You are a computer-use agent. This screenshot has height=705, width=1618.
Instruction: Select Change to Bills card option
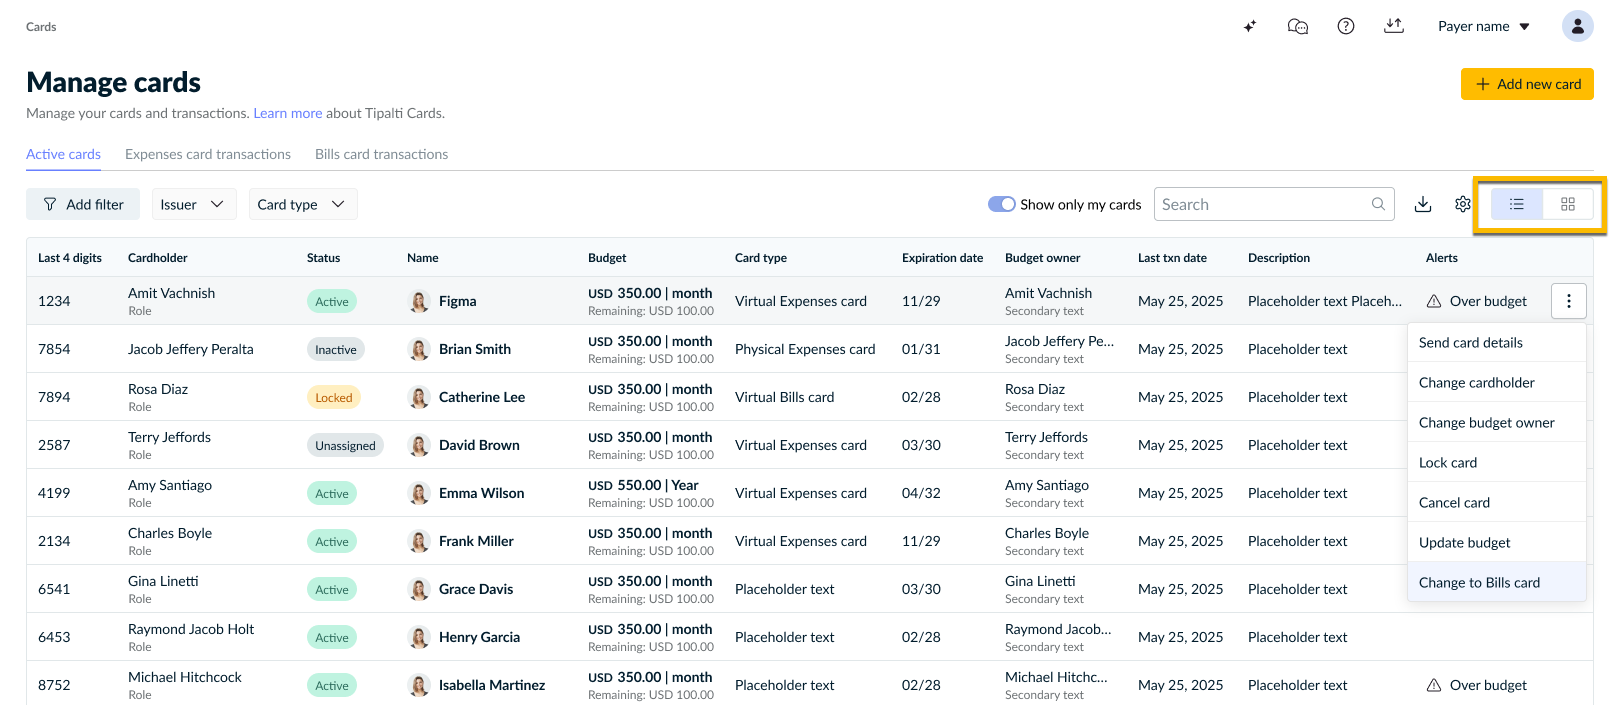click(1497, 582)
